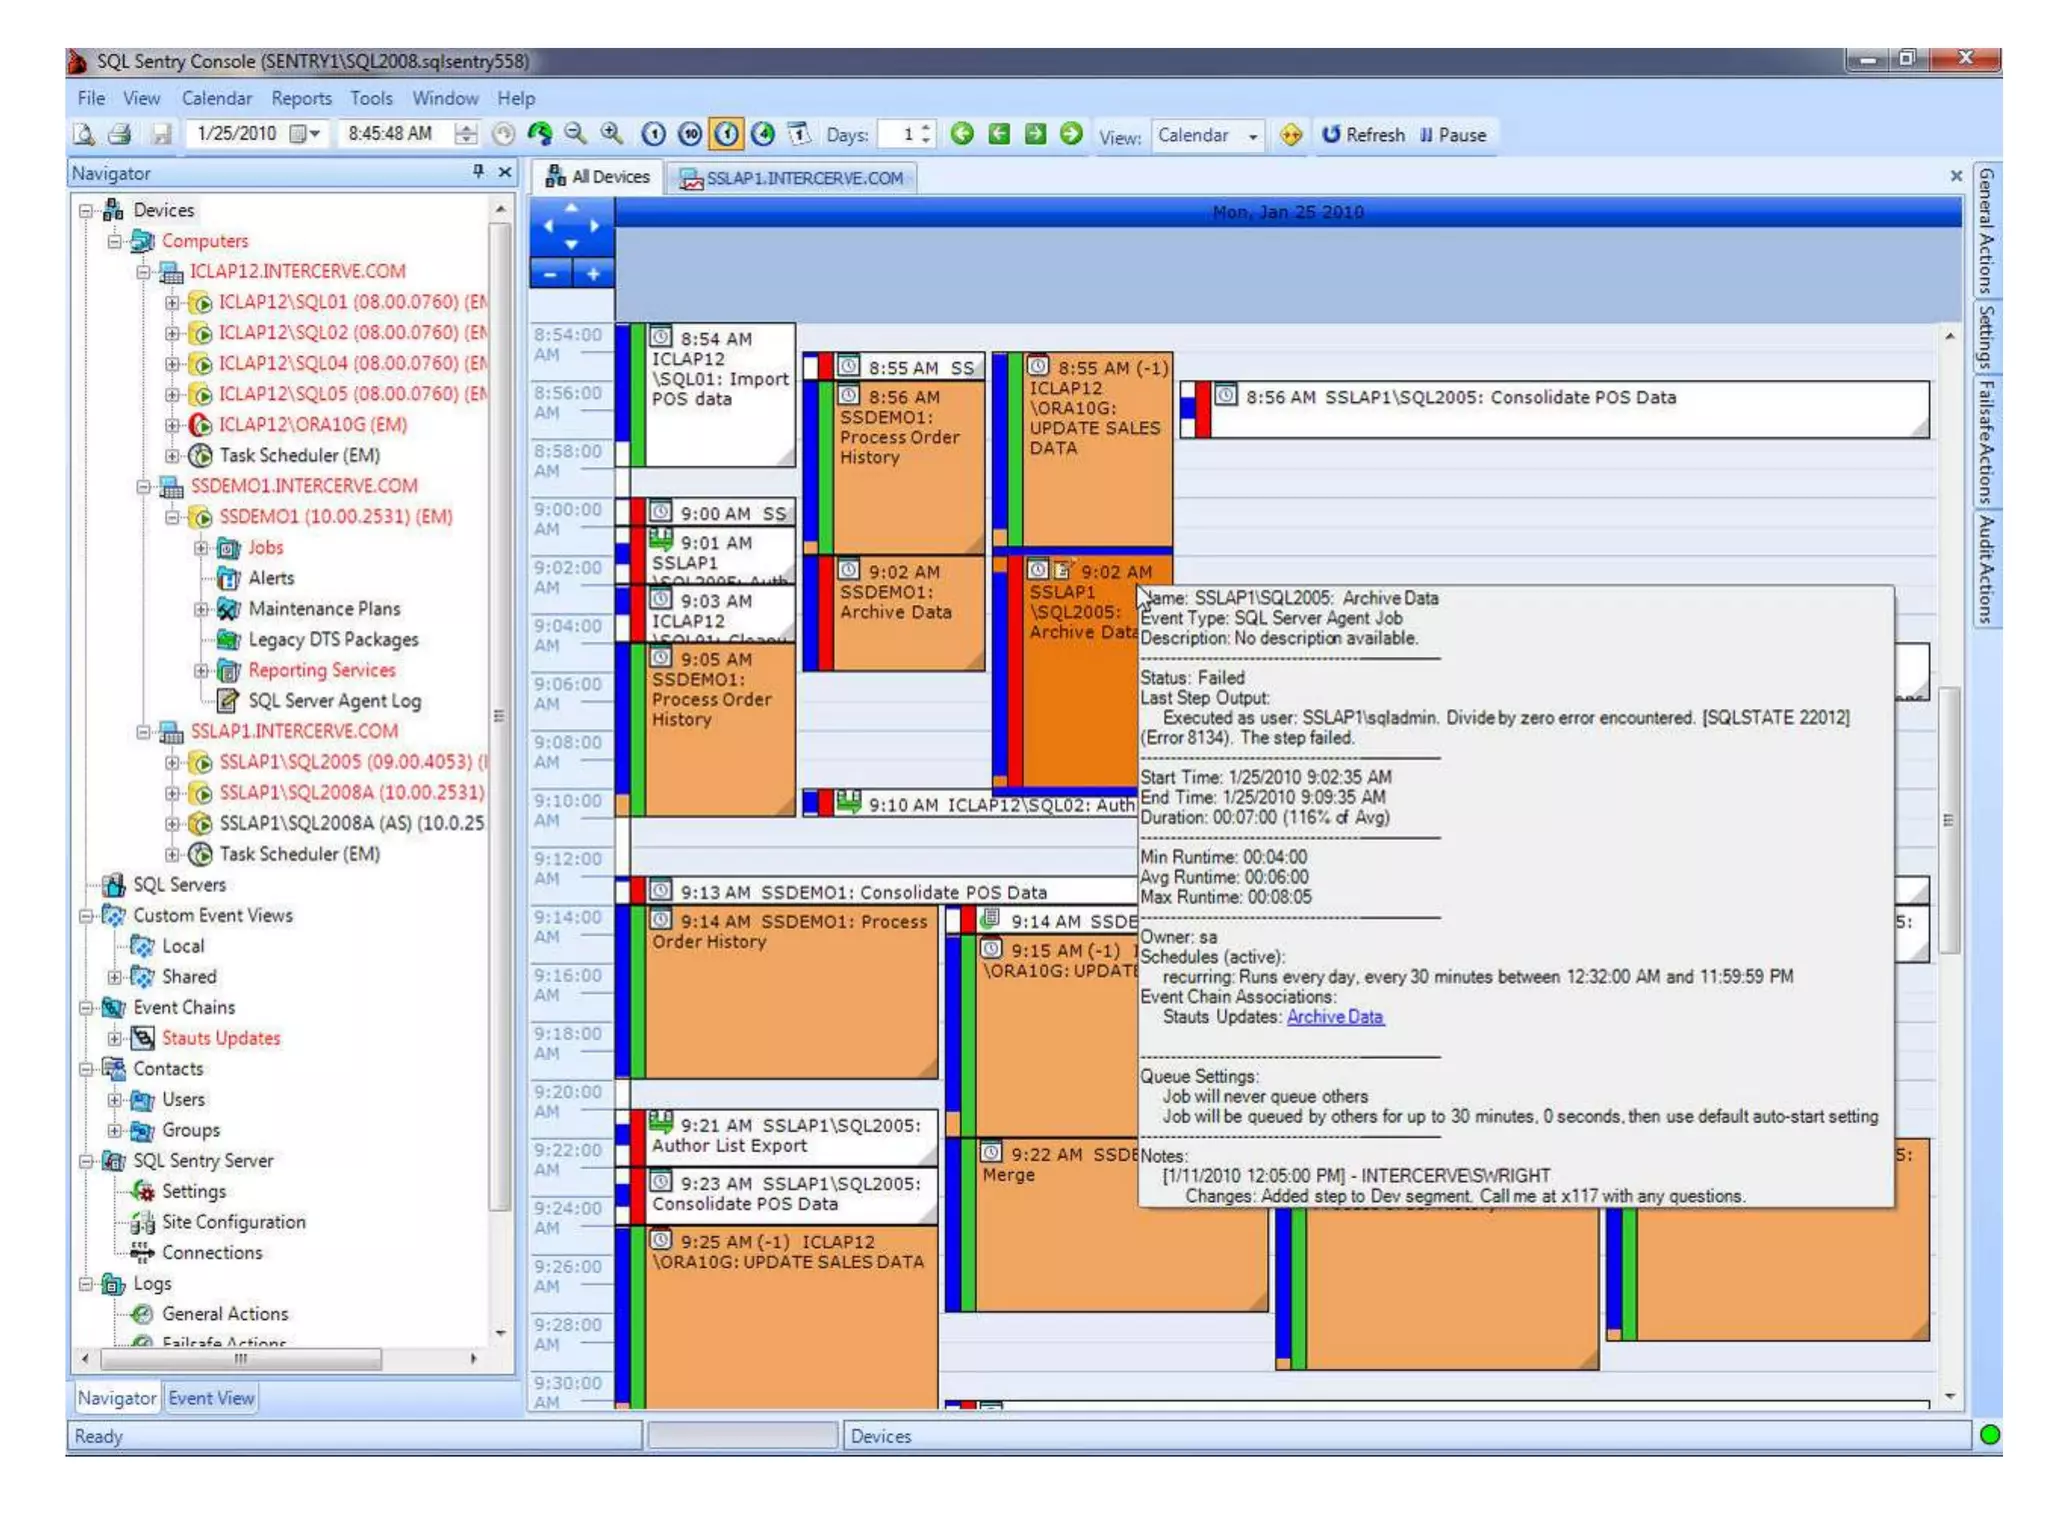Click the 10-minute interval clock icon
Screen dimensions: 2048x1536
click(689, 134)
